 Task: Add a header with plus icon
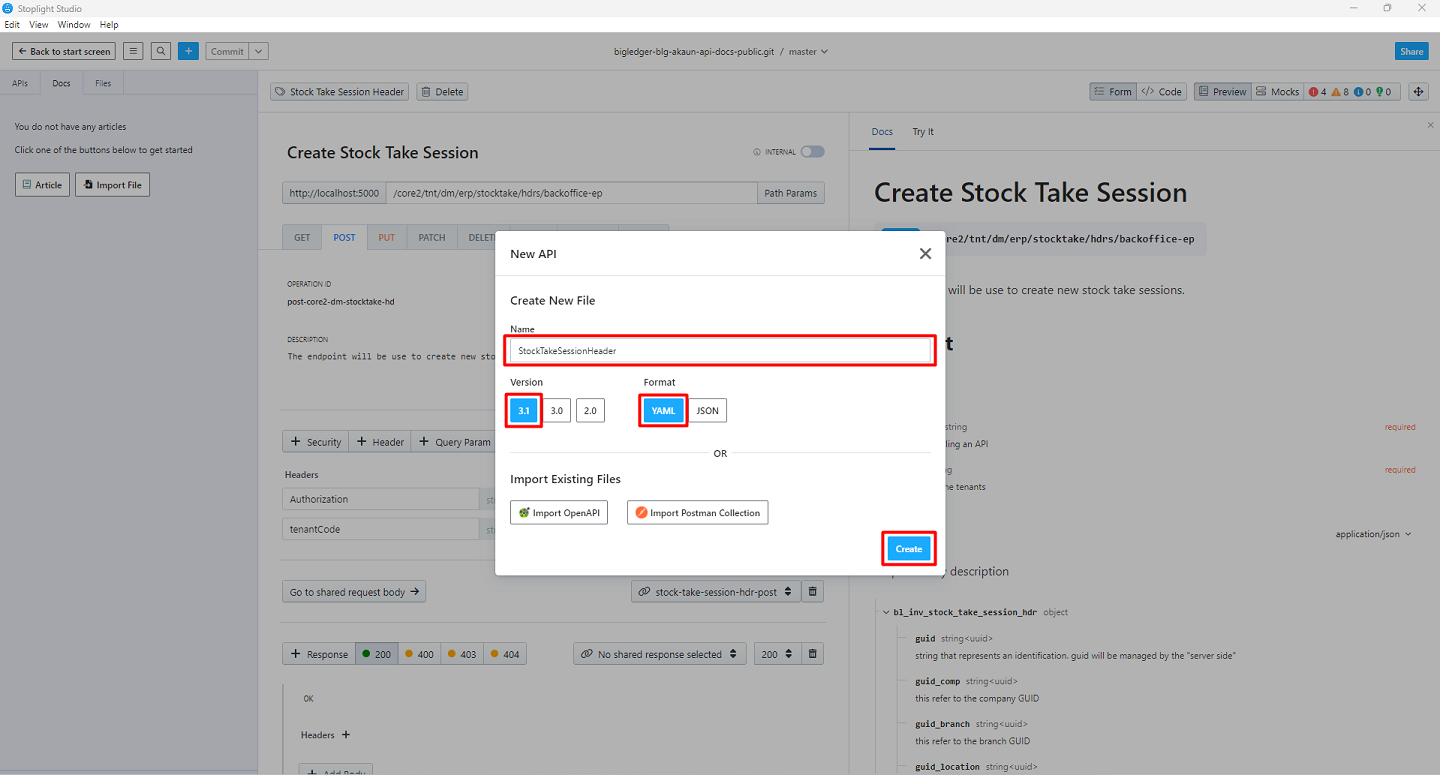(346, 735)
